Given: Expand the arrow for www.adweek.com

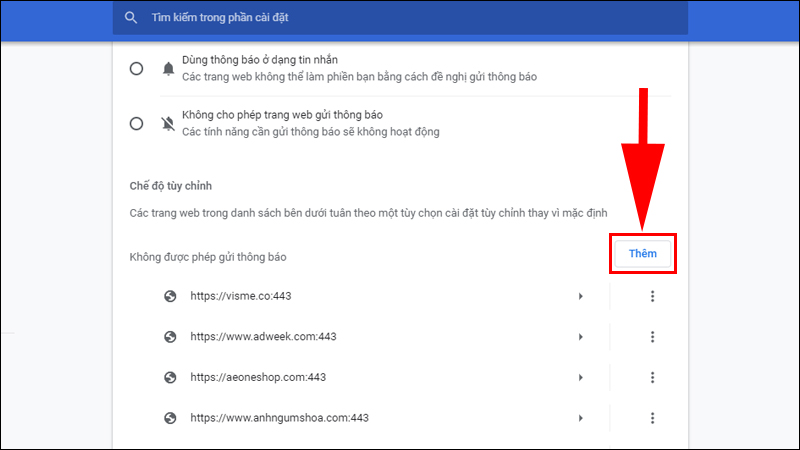Looking at the screenshot, I should coord(580,337).
